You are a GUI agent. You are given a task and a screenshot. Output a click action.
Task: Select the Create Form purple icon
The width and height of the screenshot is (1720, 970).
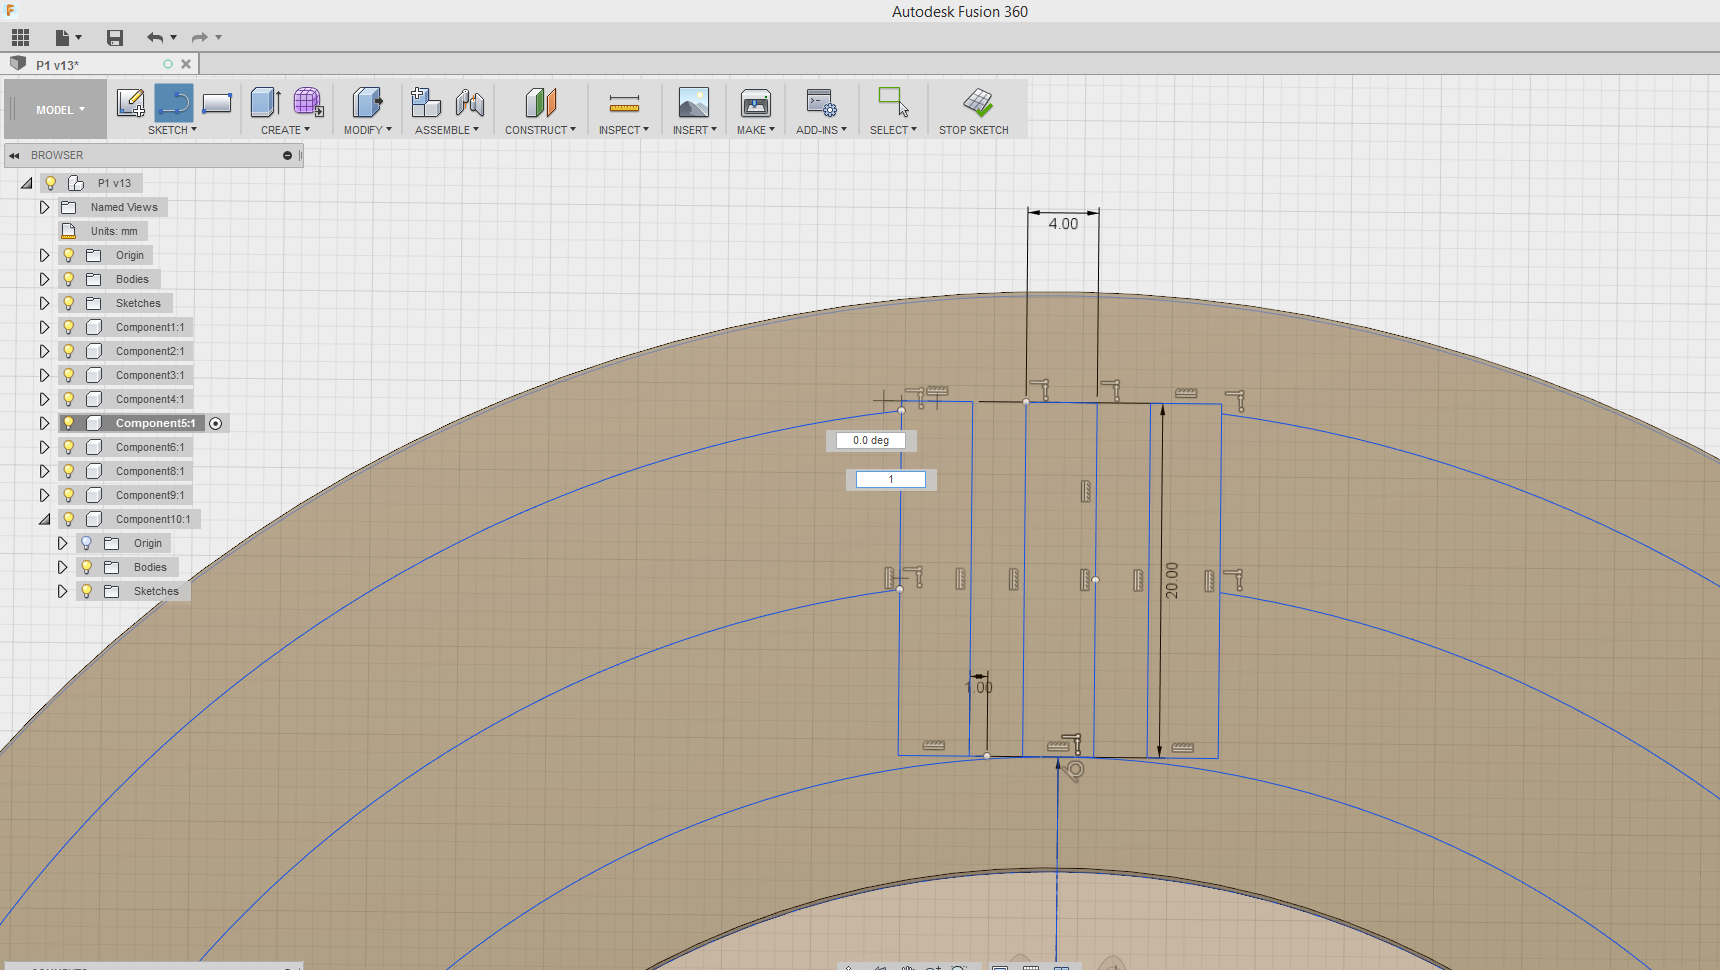(x=308, y=102)
